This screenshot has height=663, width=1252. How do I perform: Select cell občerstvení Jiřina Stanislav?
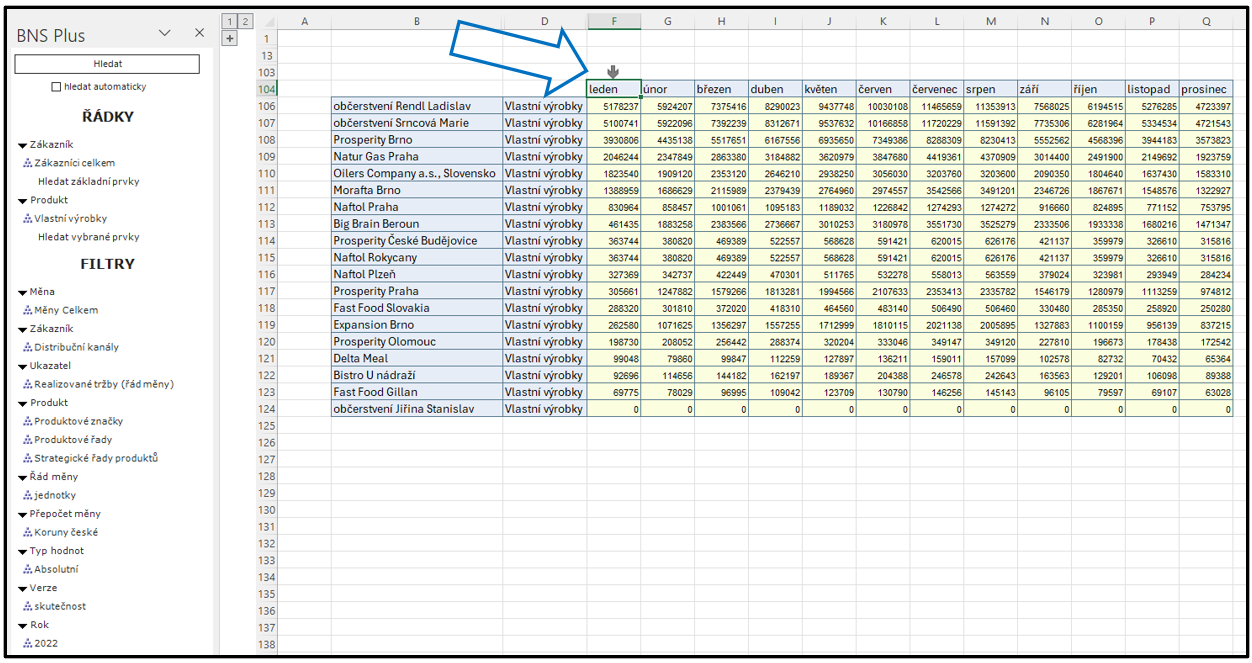pyautogui.click(x=416, y=409)
